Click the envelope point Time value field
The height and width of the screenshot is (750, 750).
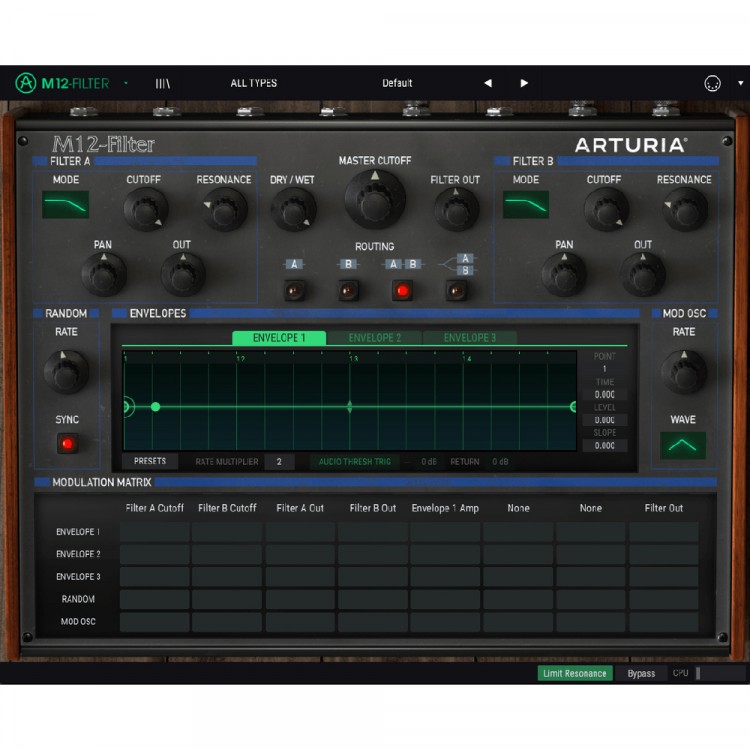605,395
